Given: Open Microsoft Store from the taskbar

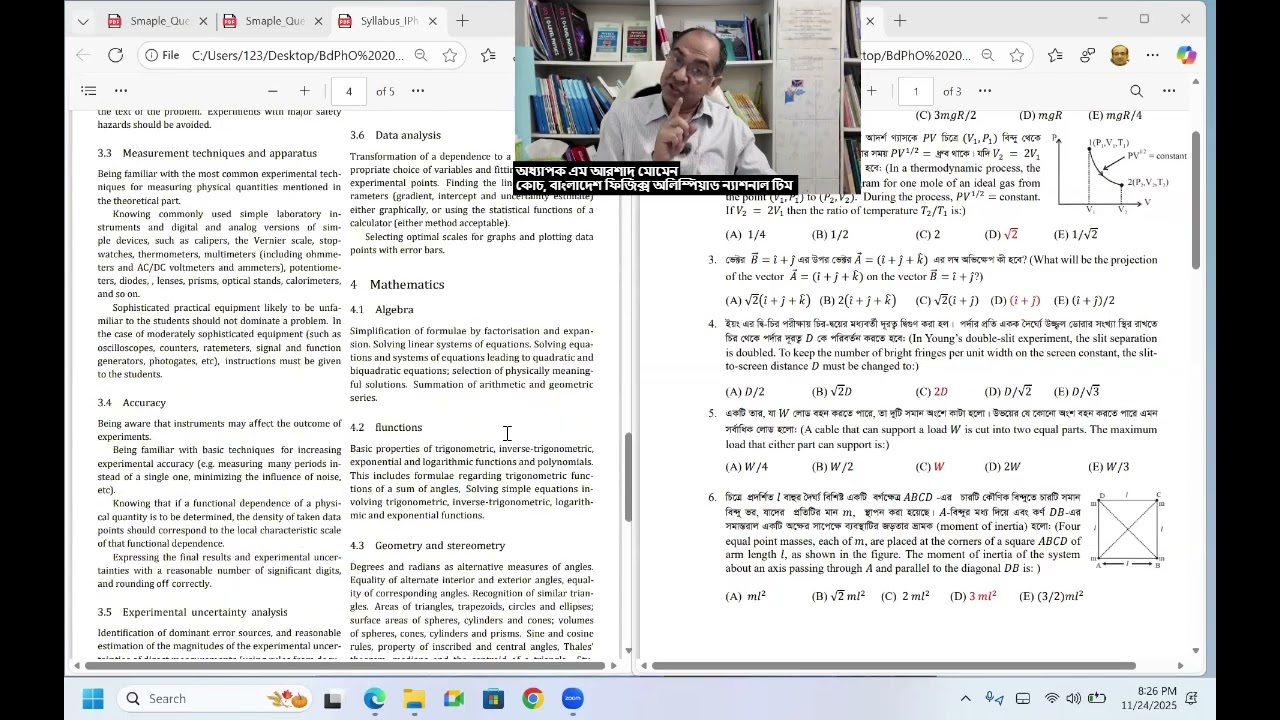Looking at the screenshot, I should coord(493,699).
